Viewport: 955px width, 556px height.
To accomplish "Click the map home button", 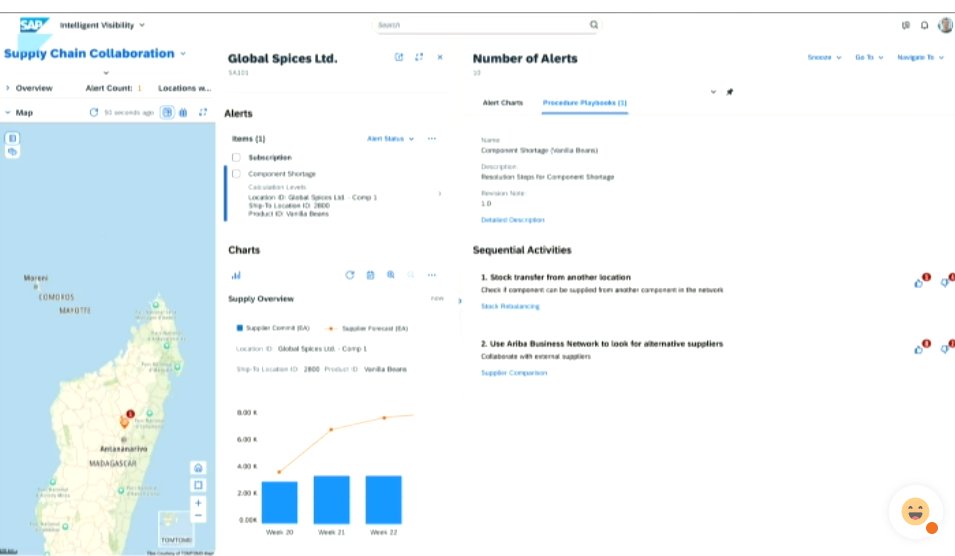I will tap(198, 468).
